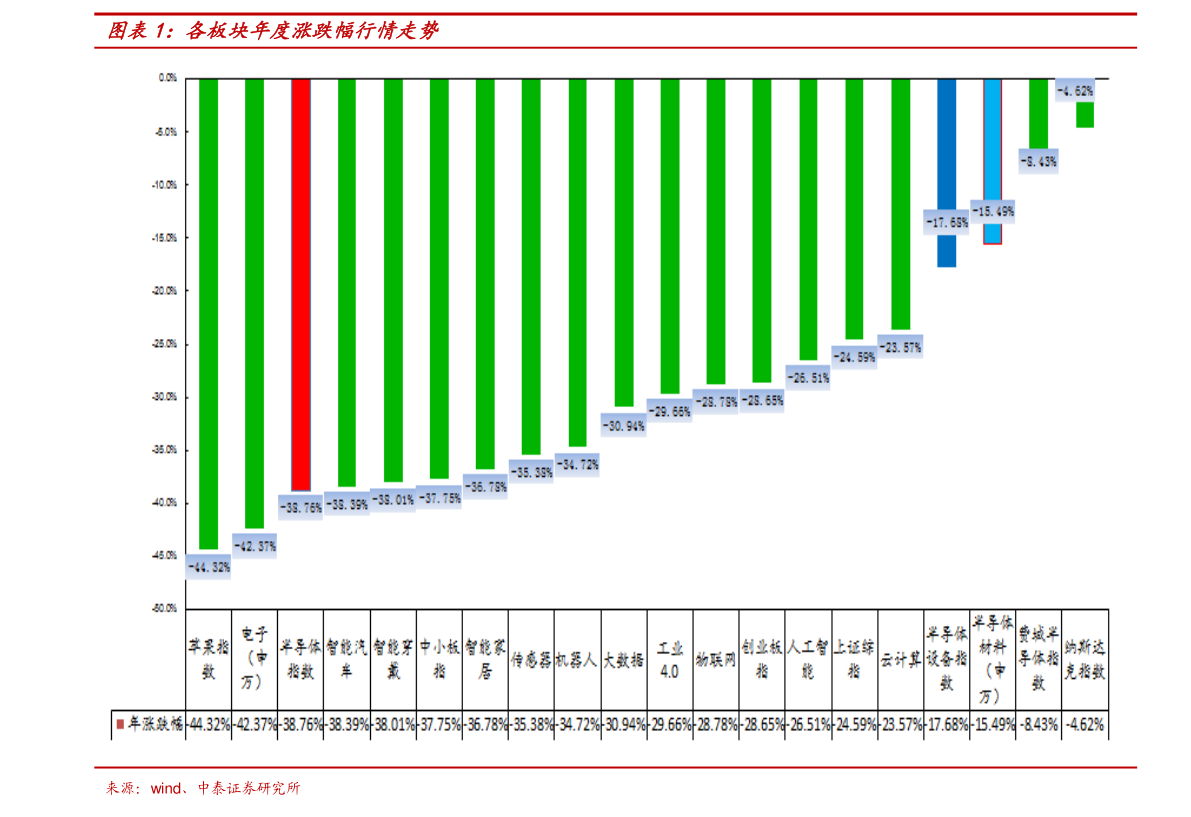Click the -44.32% data label
Image resolution: width=1191 pixels, height=817 pixels.
click(208, 567)
